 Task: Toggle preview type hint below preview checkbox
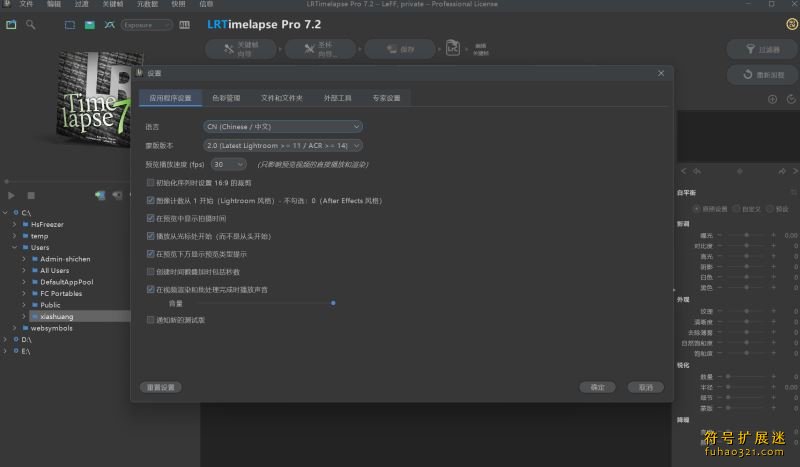pos(150,254)
